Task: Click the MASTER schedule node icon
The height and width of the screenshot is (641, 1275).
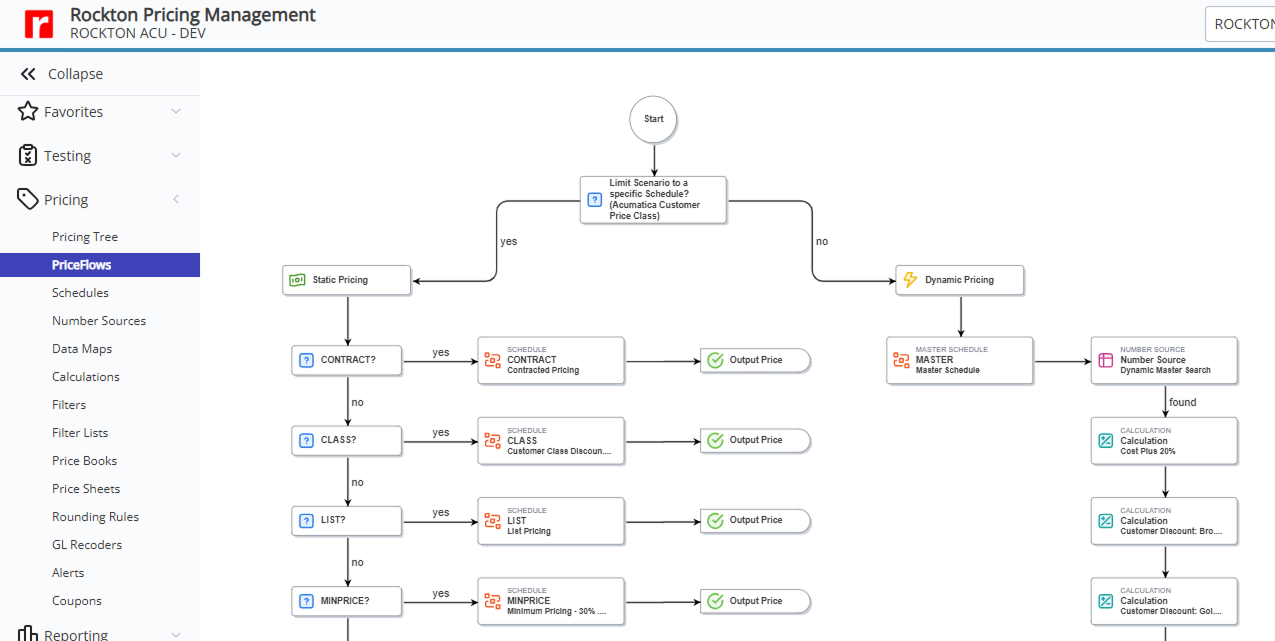Action: (x=901, y=360)
